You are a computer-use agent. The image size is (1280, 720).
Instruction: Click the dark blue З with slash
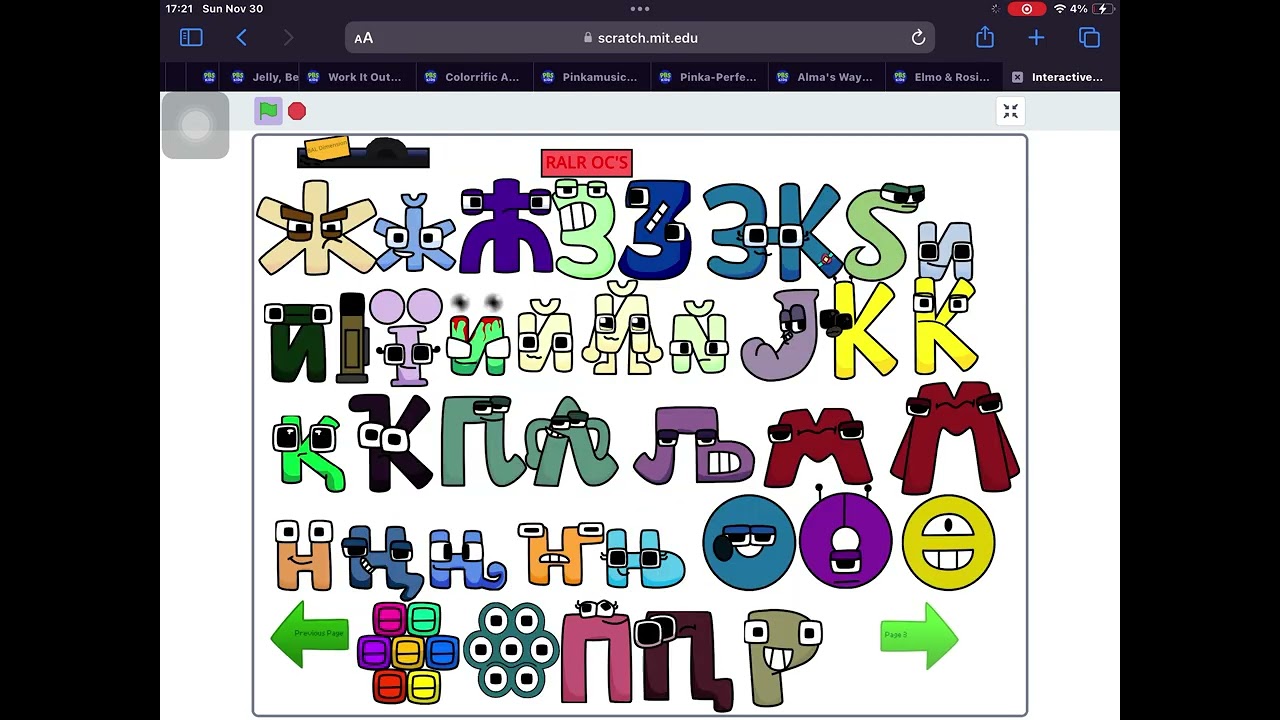click(x=656, y=229)
